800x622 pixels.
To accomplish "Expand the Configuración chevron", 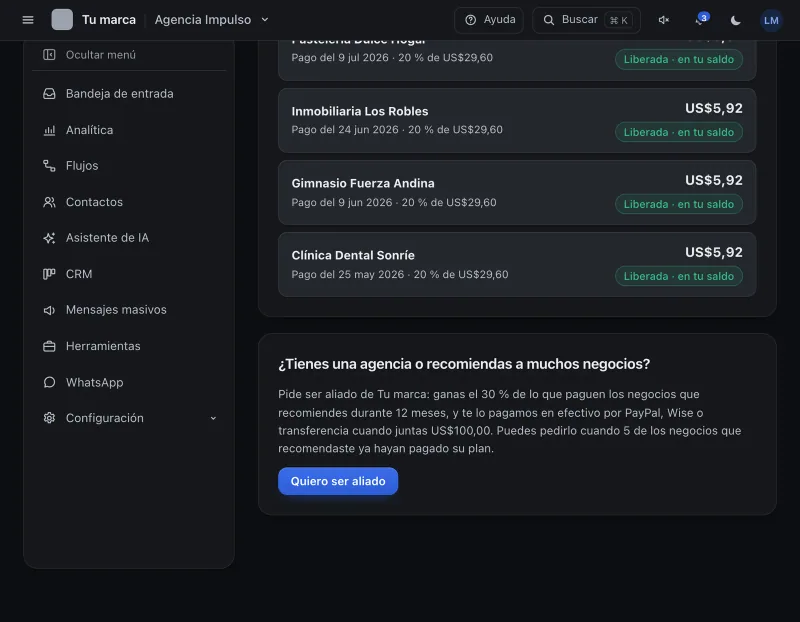I will 213,418.
